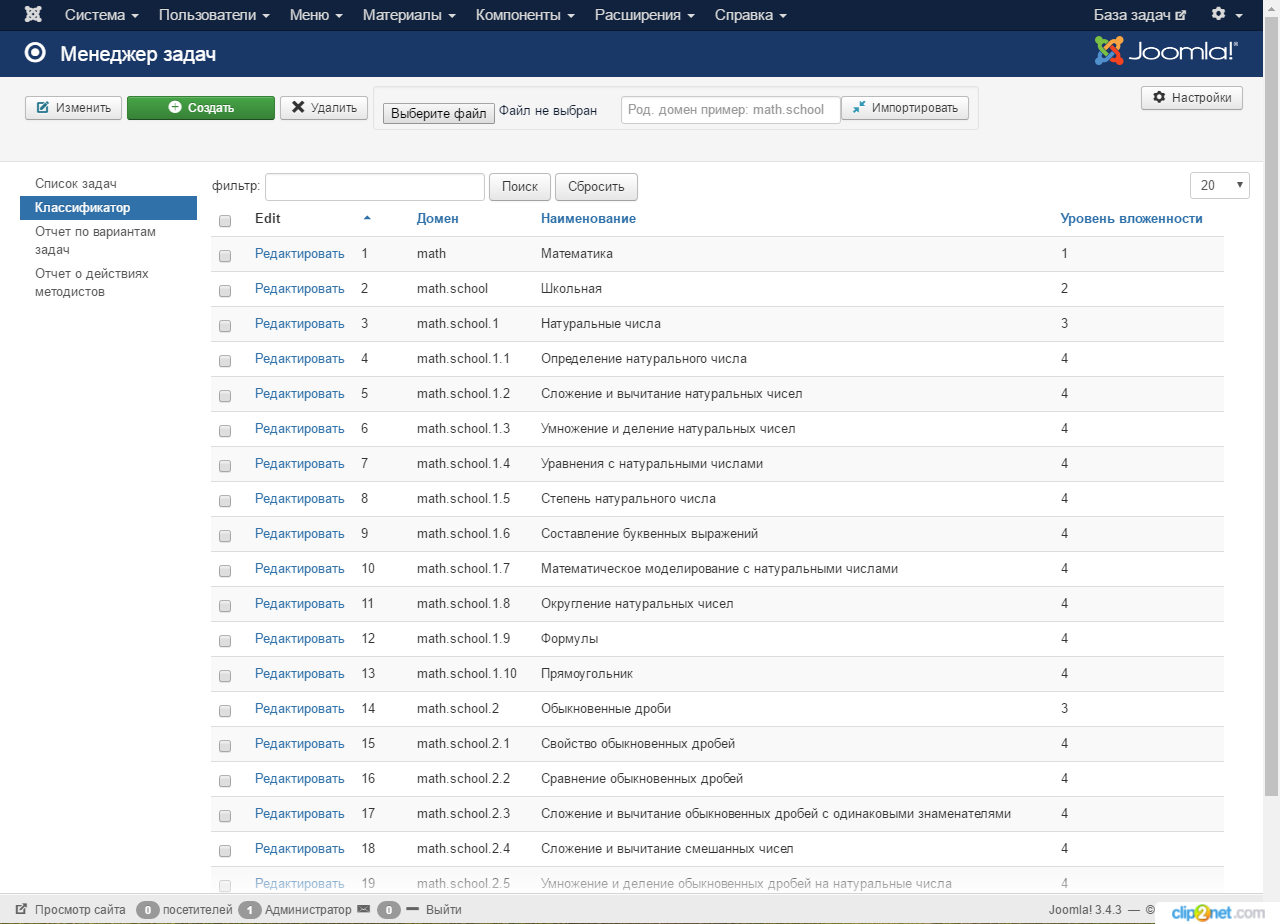
Task: Open Список задач in the sidebar
Action: [76, 184]
